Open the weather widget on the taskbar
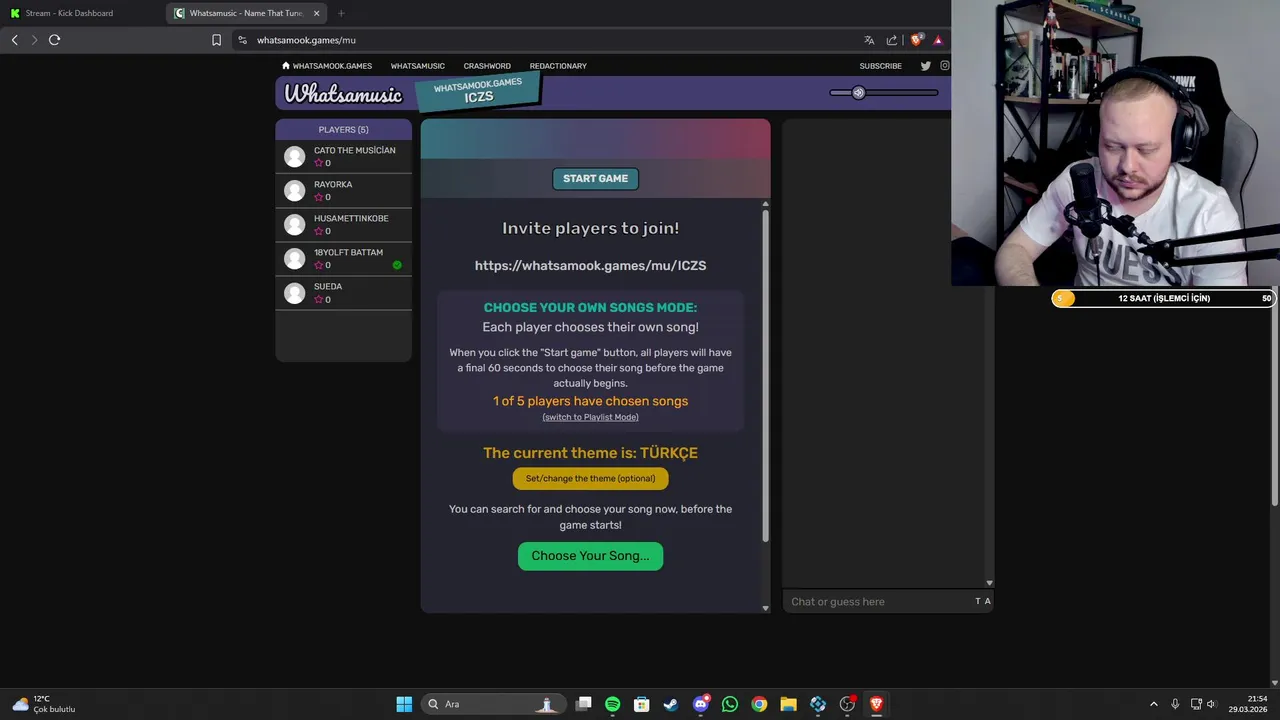This screenshot has width=1280, height=720. (x=43, y=704)
